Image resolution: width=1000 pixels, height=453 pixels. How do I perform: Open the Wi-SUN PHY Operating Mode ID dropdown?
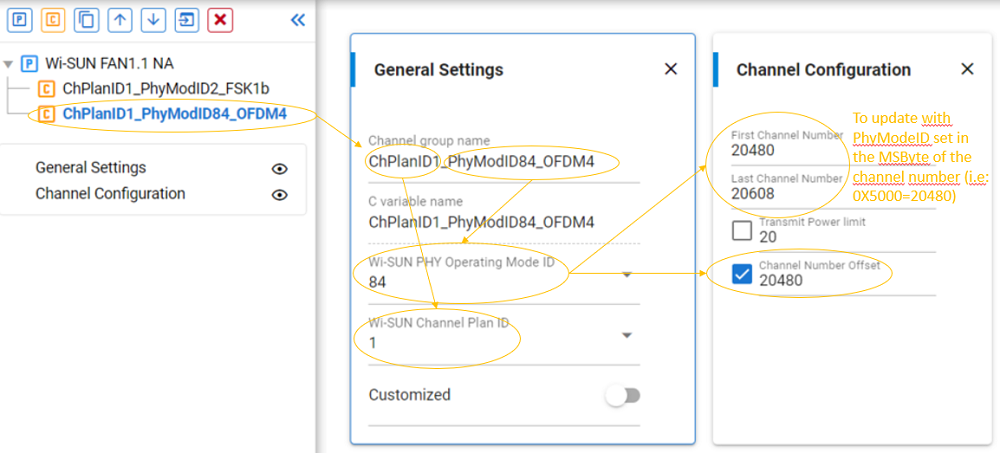(x=504, y=274)
